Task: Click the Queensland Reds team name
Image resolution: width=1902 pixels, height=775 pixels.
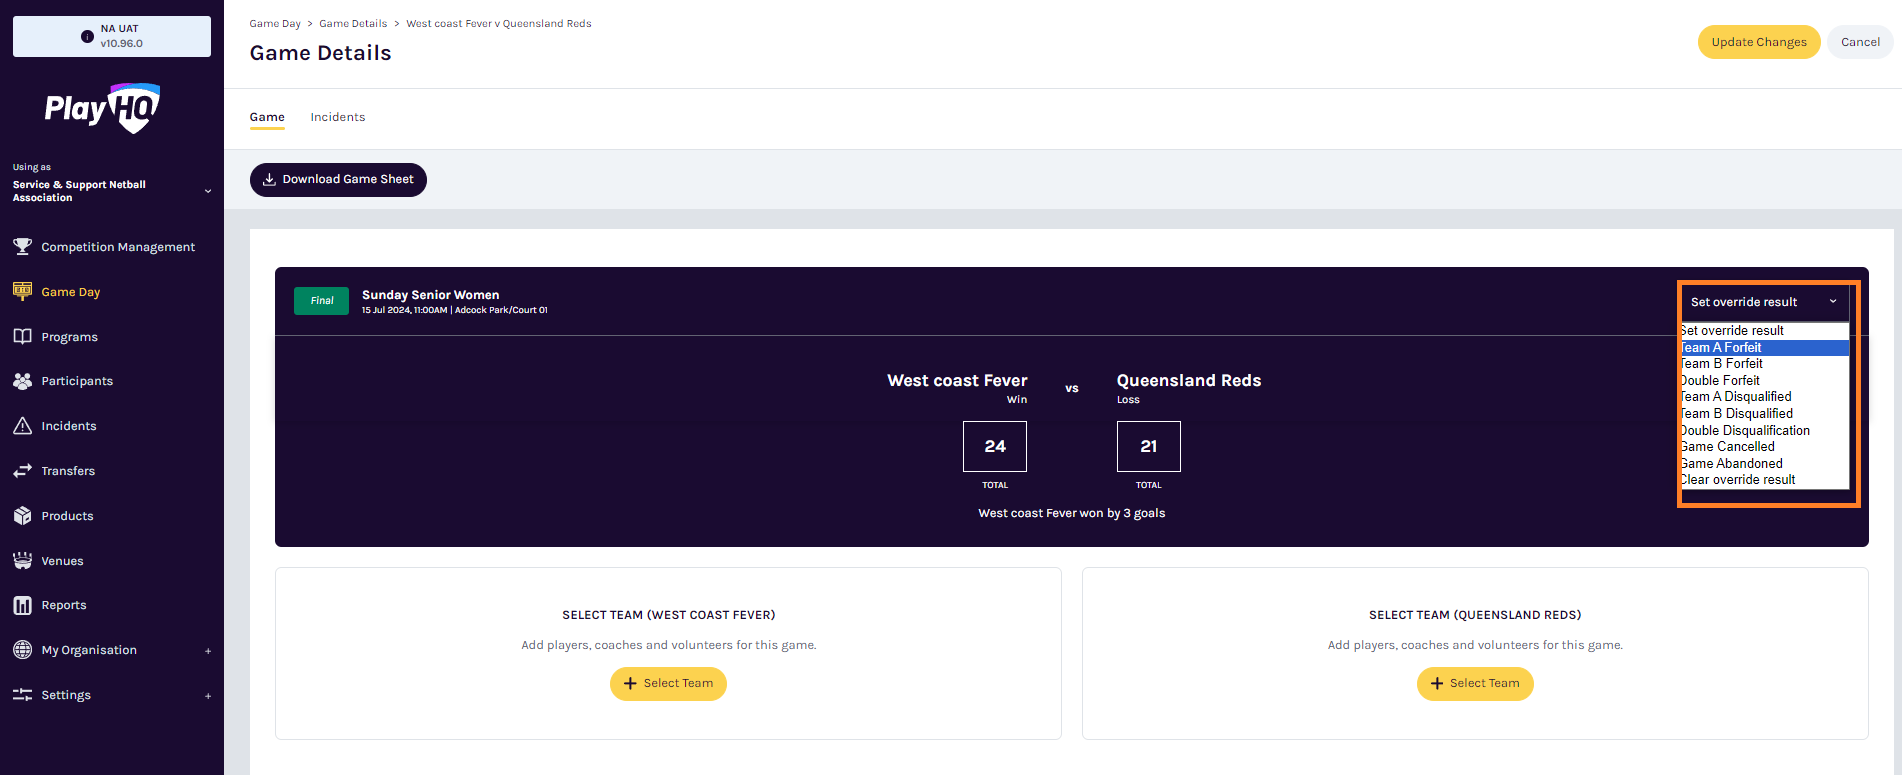Action: click(x=1189, y=381)
